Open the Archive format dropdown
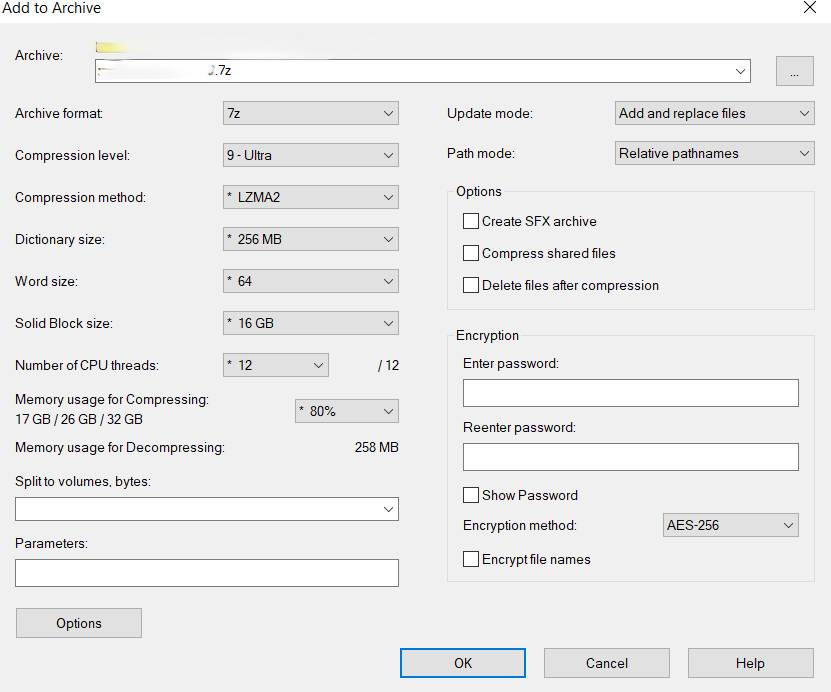831x692 pixels. point(311,113)
